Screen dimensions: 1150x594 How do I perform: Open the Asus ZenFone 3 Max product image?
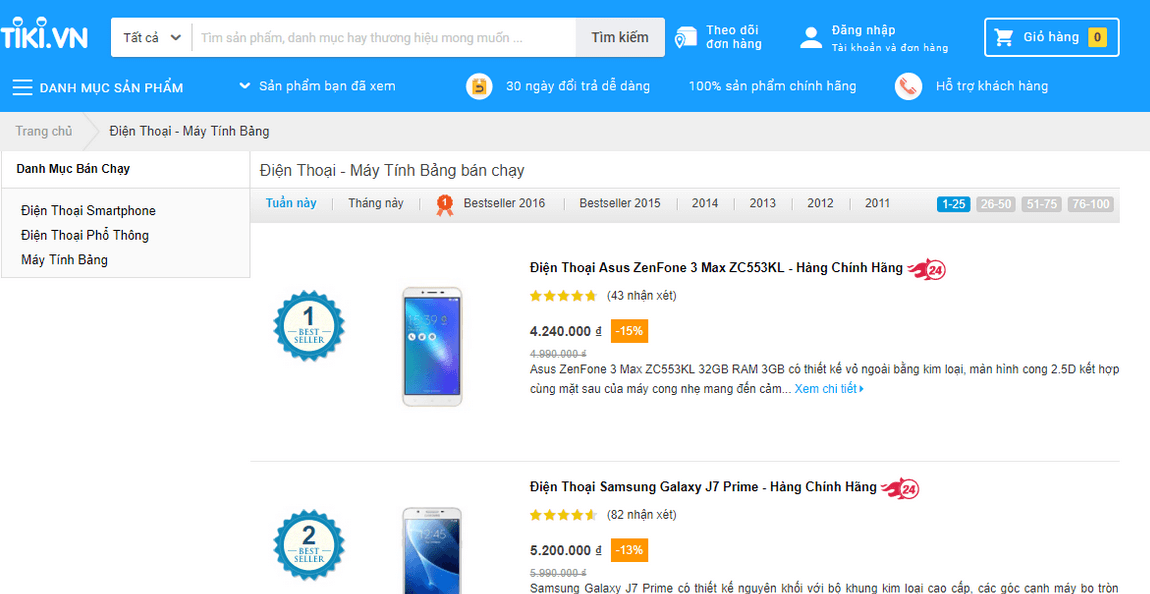tap(433, 347)
